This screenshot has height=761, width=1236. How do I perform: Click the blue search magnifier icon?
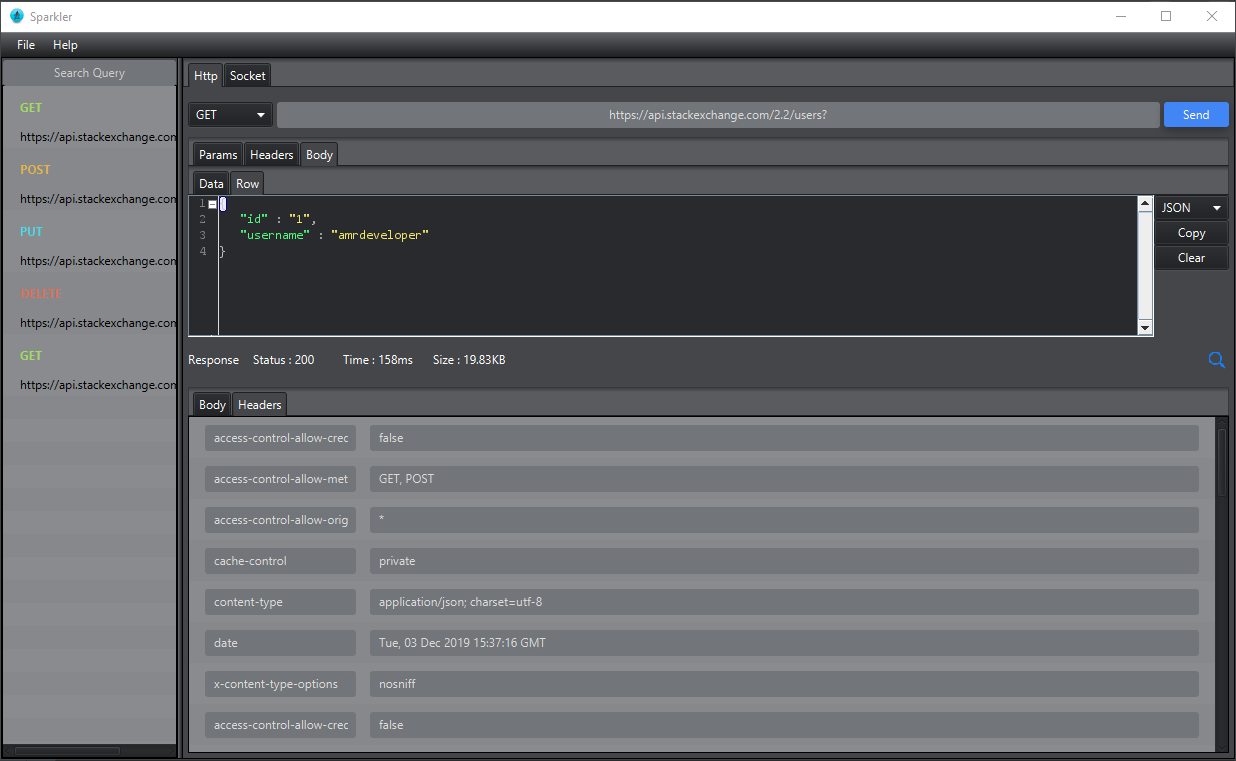1216,360
